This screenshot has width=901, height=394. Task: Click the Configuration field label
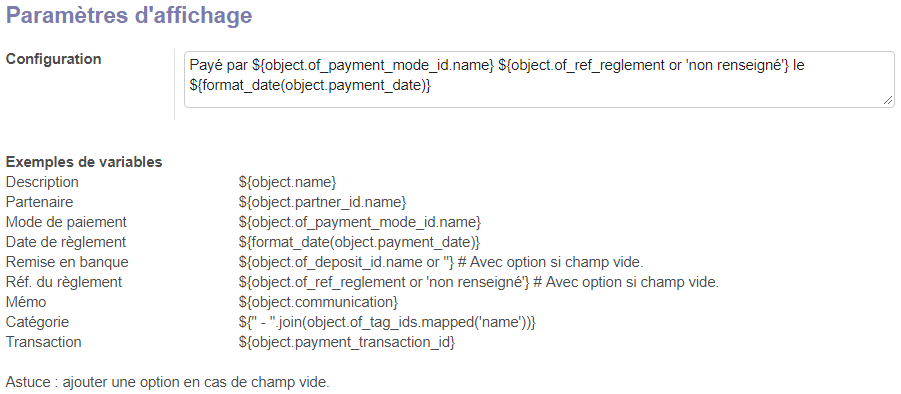click(x=53, y=59)
